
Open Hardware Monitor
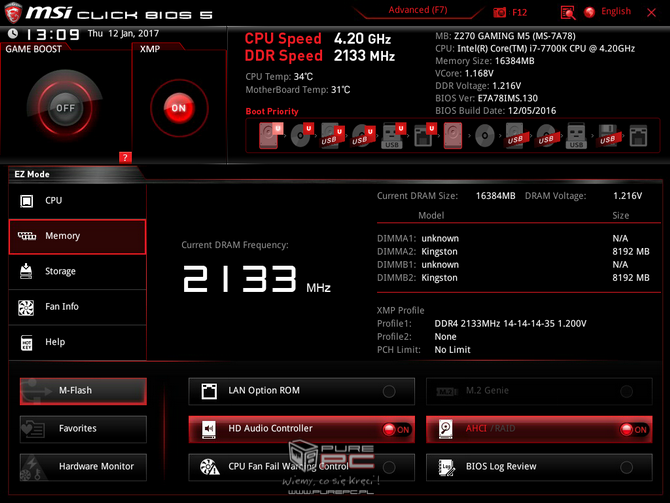83,467
